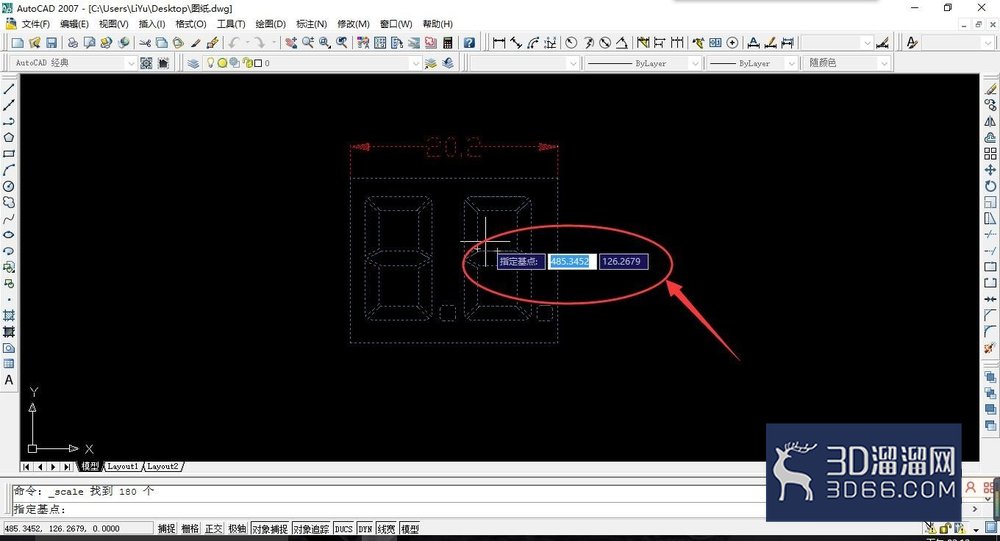This screenshot has height=541, width=1000.
Task: Select the Move tool in modify toolbar
Action: click(x=990, y=170)
